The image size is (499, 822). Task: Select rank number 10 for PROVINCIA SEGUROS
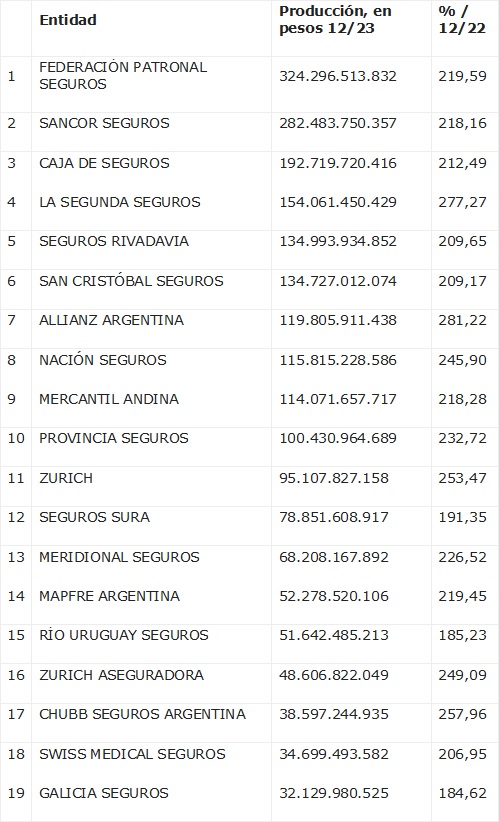[x=16, y=439]
